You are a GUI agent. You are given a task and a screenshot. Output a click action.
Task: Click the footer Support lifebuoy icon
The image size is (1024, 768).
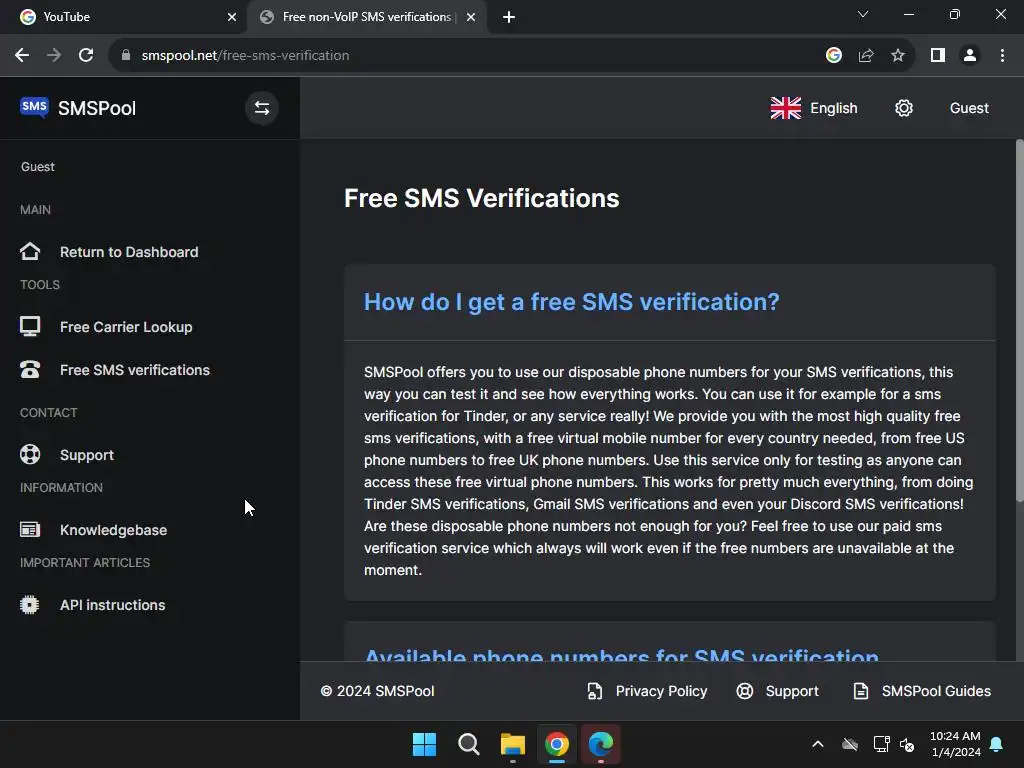tap(744, 691)
